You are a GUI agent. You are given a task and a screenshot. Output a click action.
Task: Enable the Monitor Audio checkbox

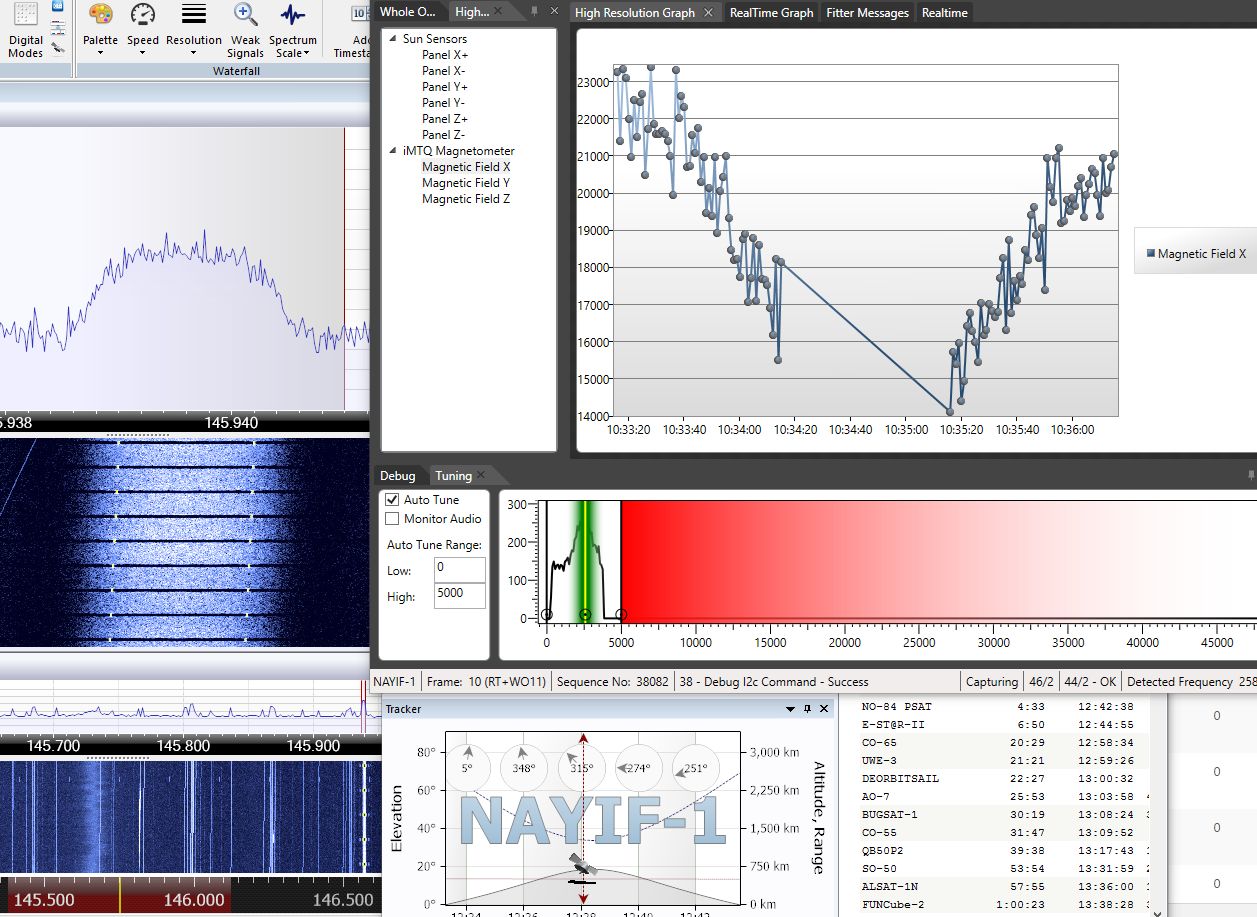(393, 519)
